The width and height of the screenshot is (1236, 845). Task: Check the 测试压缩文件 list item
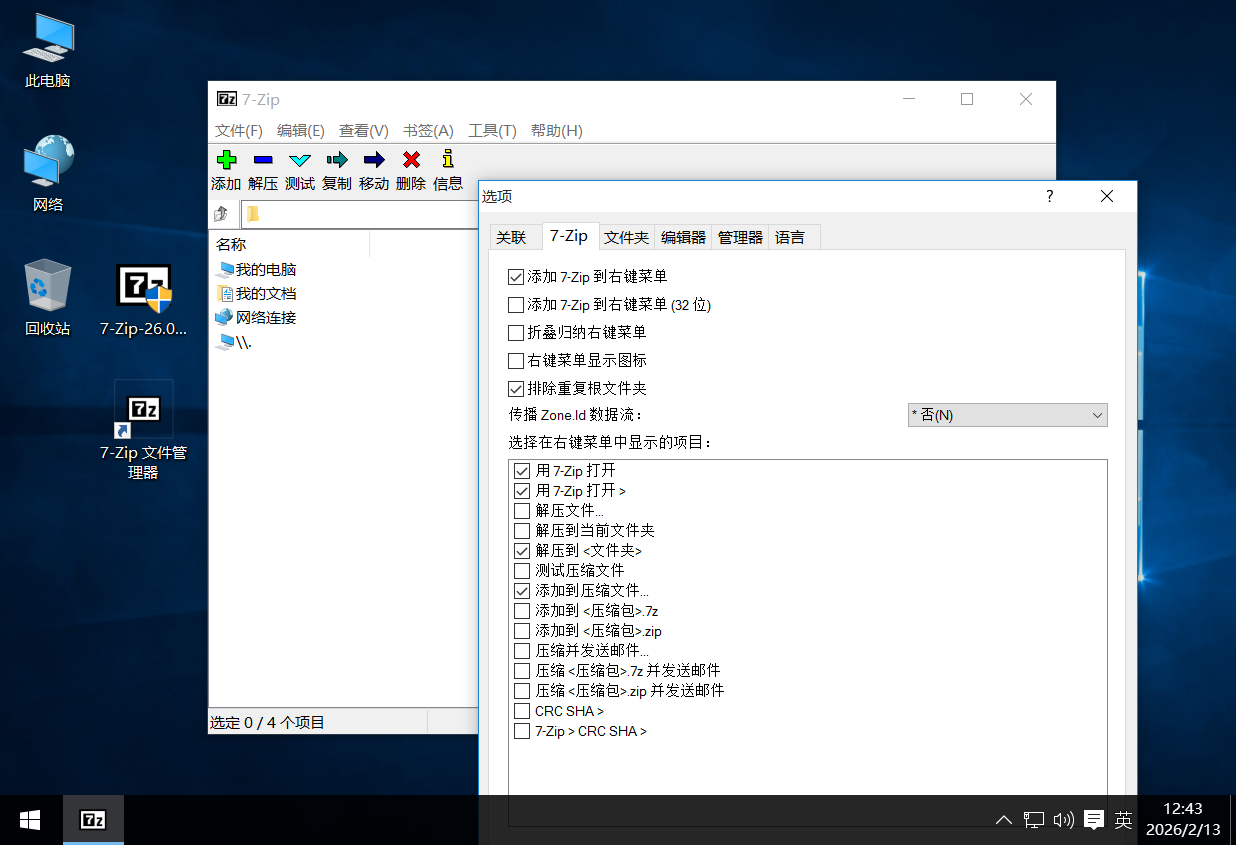coord(522,571)
